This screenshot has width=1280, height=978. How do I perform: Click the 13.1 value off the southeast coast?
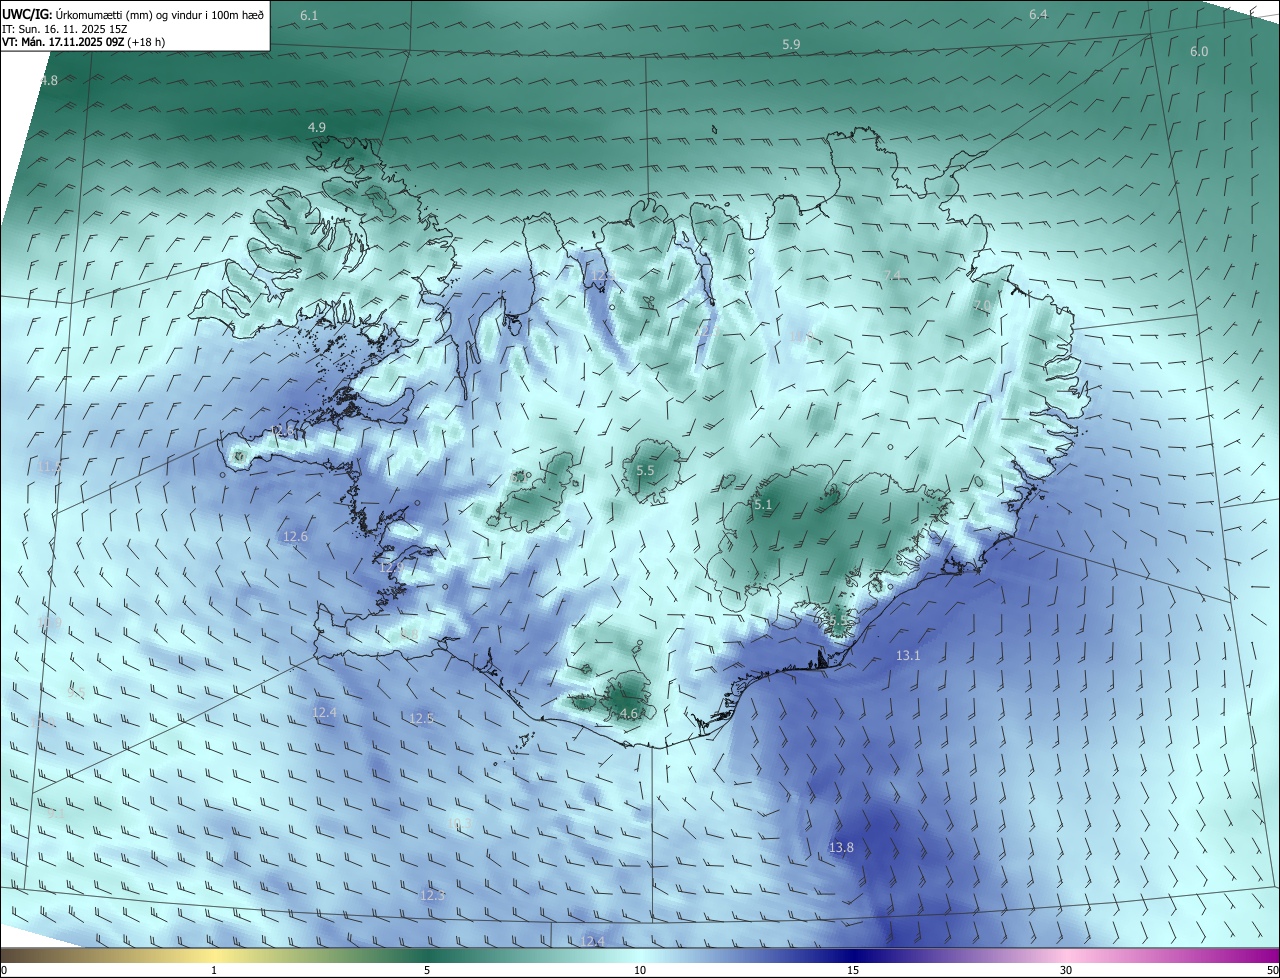coord(908,656)
